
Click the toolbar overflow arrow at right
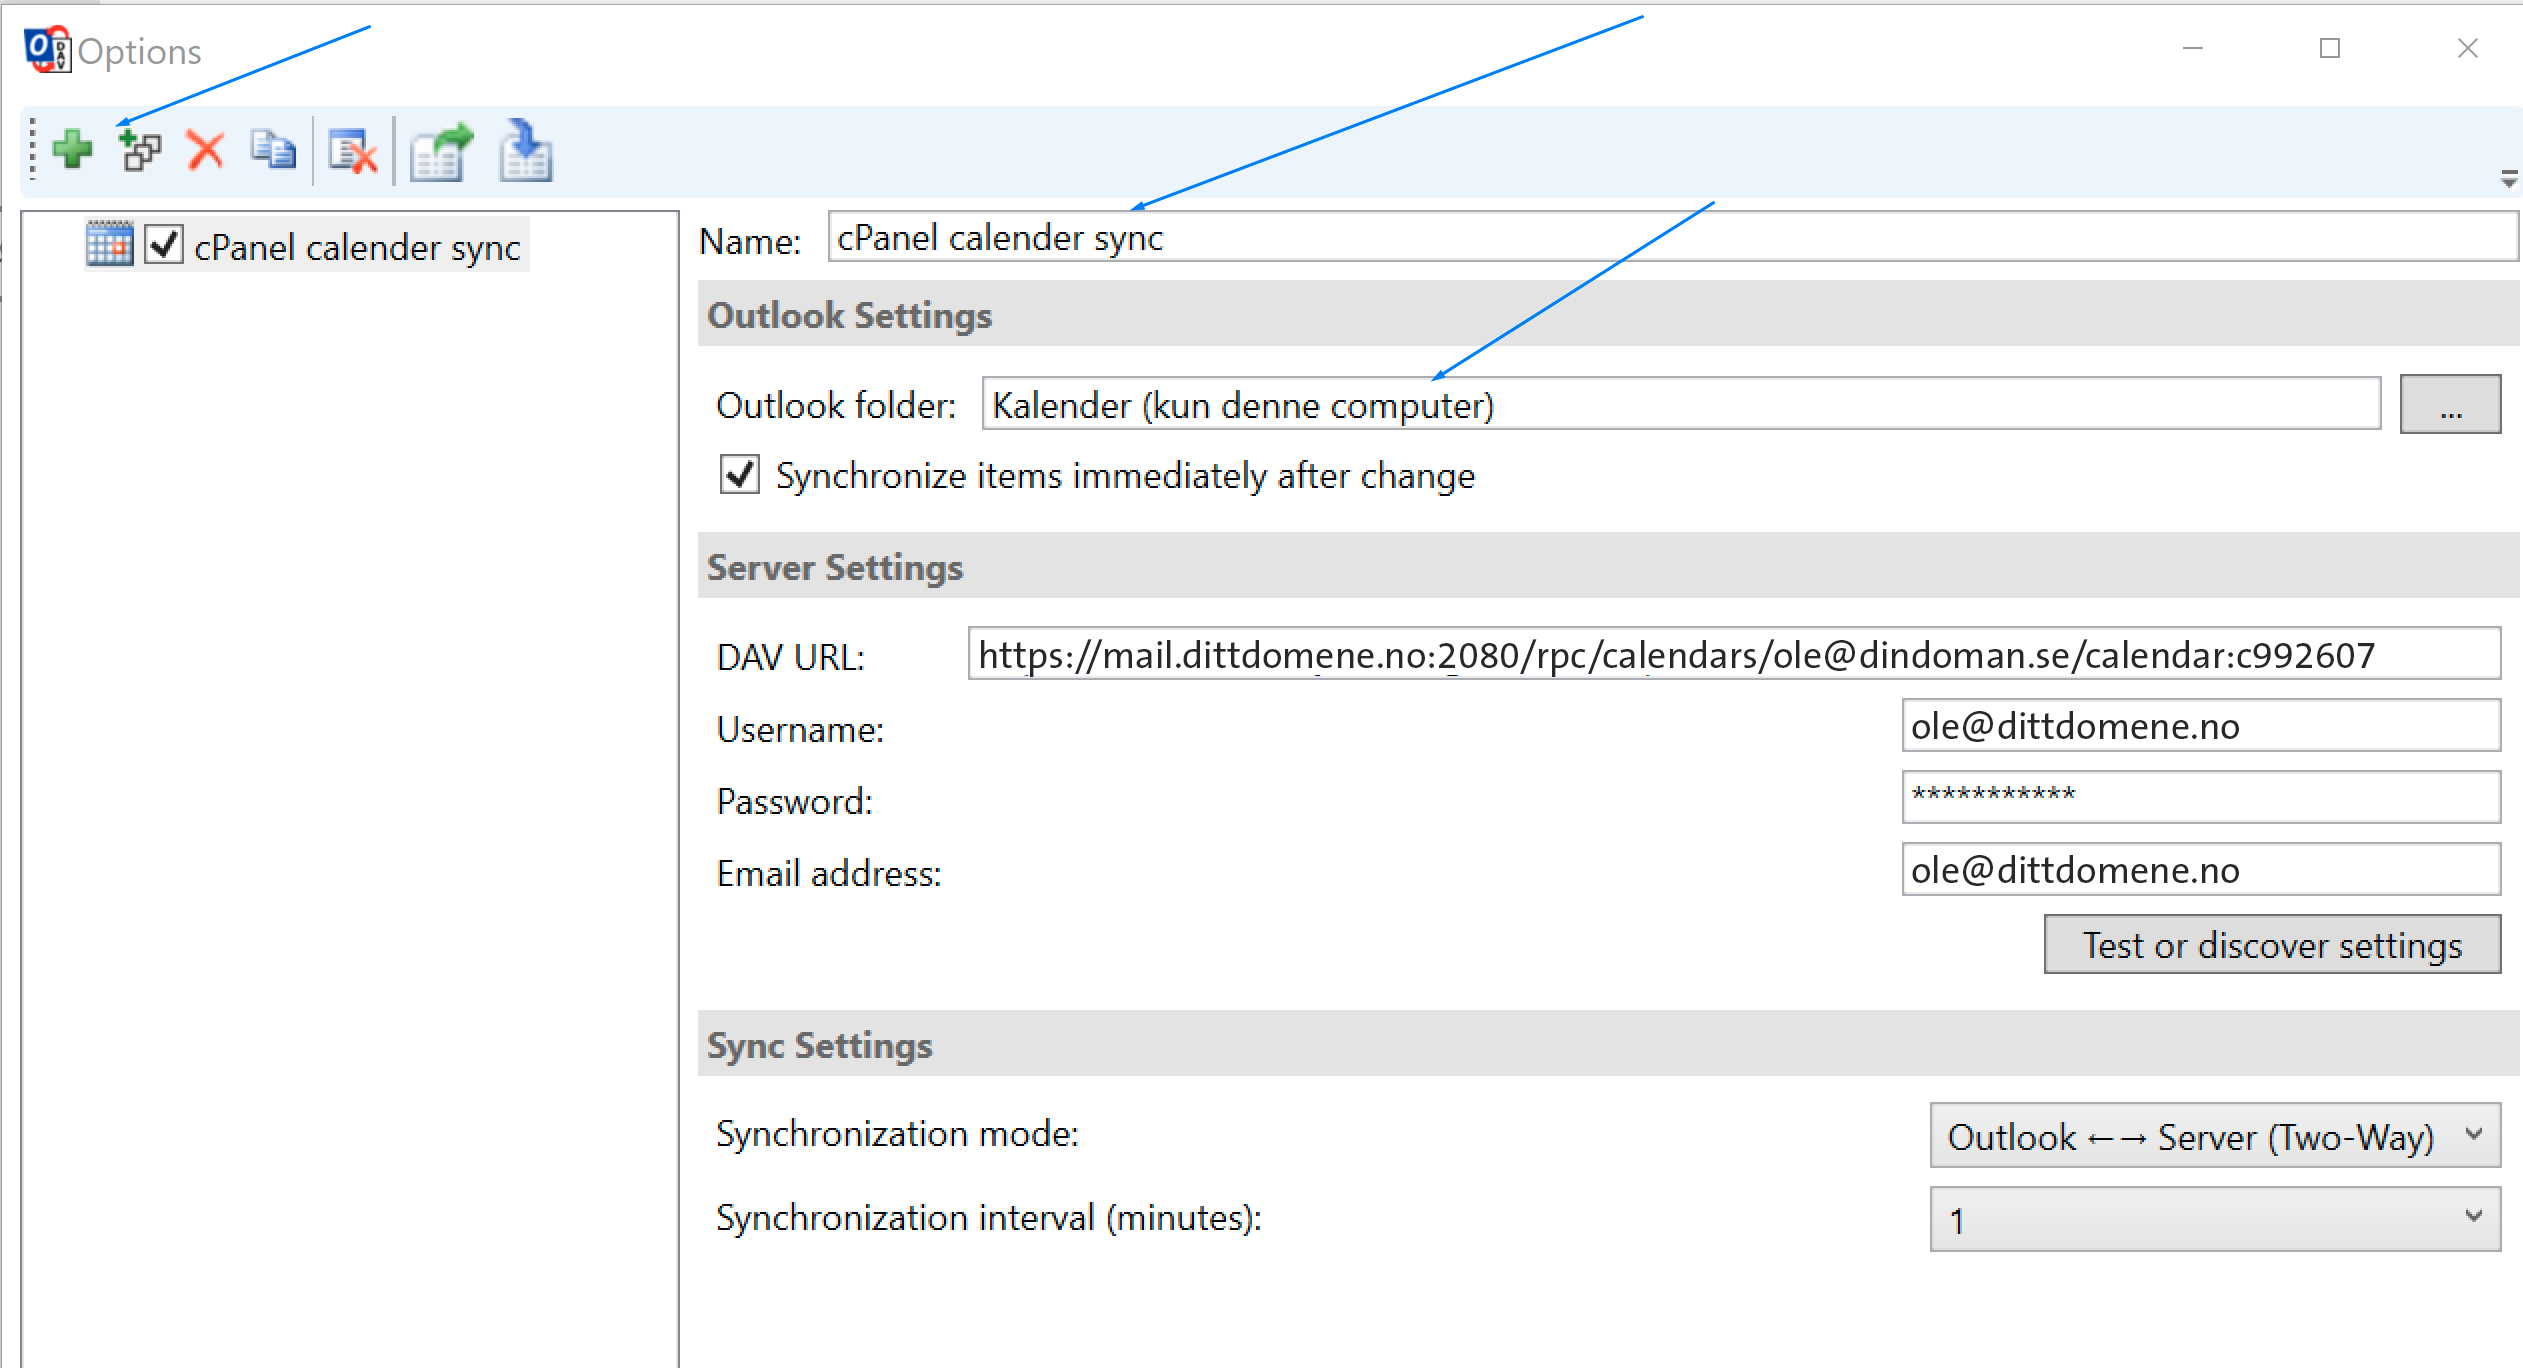click(x=2508, y=180)
